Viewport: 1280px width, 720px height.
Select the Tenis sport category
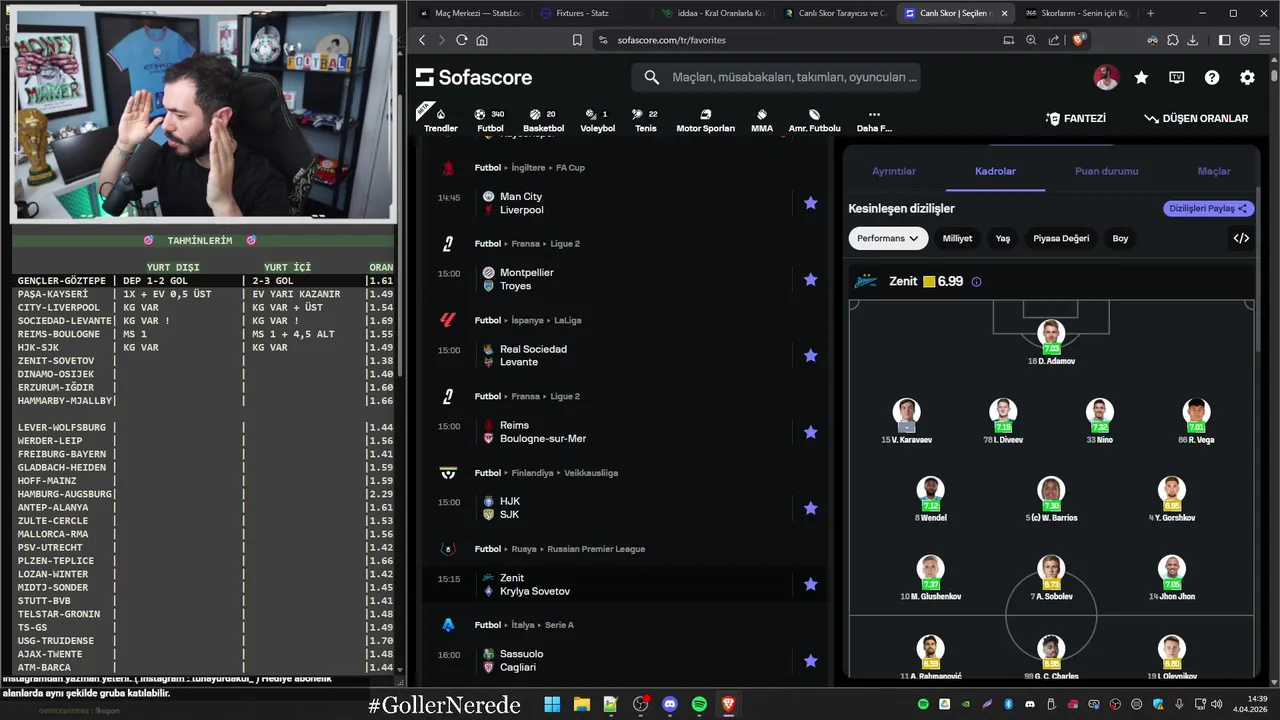tap(646, 120)
